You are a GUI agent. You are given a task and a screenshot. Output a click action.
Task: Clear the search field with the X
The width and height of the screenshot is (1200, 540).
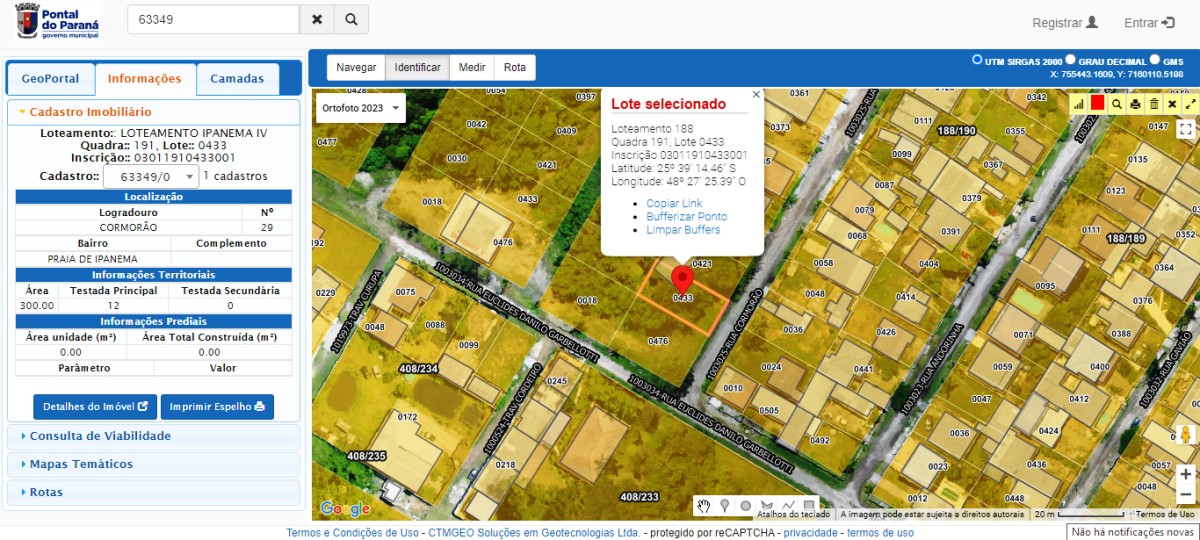click(x=317, y=19)
